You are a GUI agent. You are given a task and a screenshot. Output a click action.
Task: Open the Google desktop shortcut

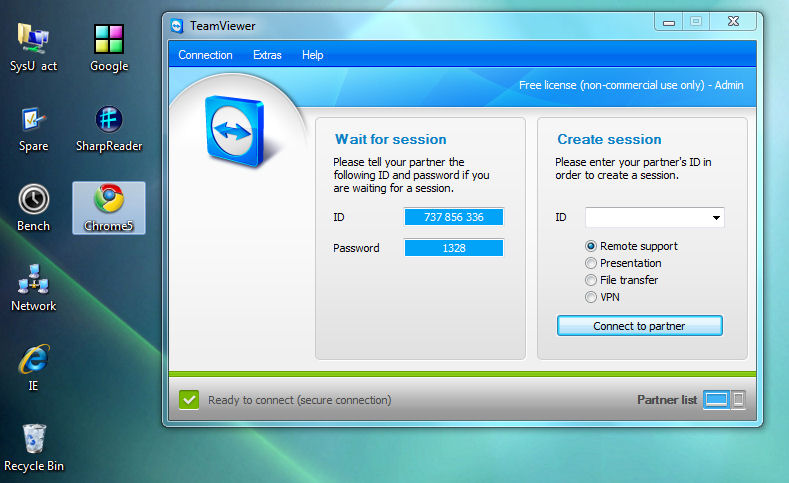pos(109,48)
